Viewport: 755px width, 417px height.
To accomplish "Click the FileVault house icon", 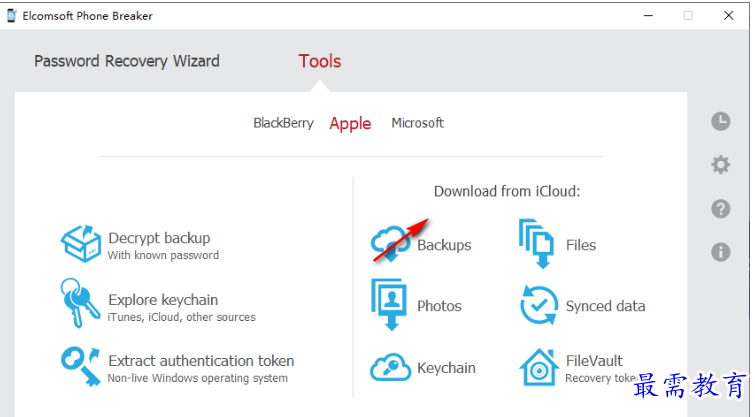I will pyautogui.click(x=539, y=367).
